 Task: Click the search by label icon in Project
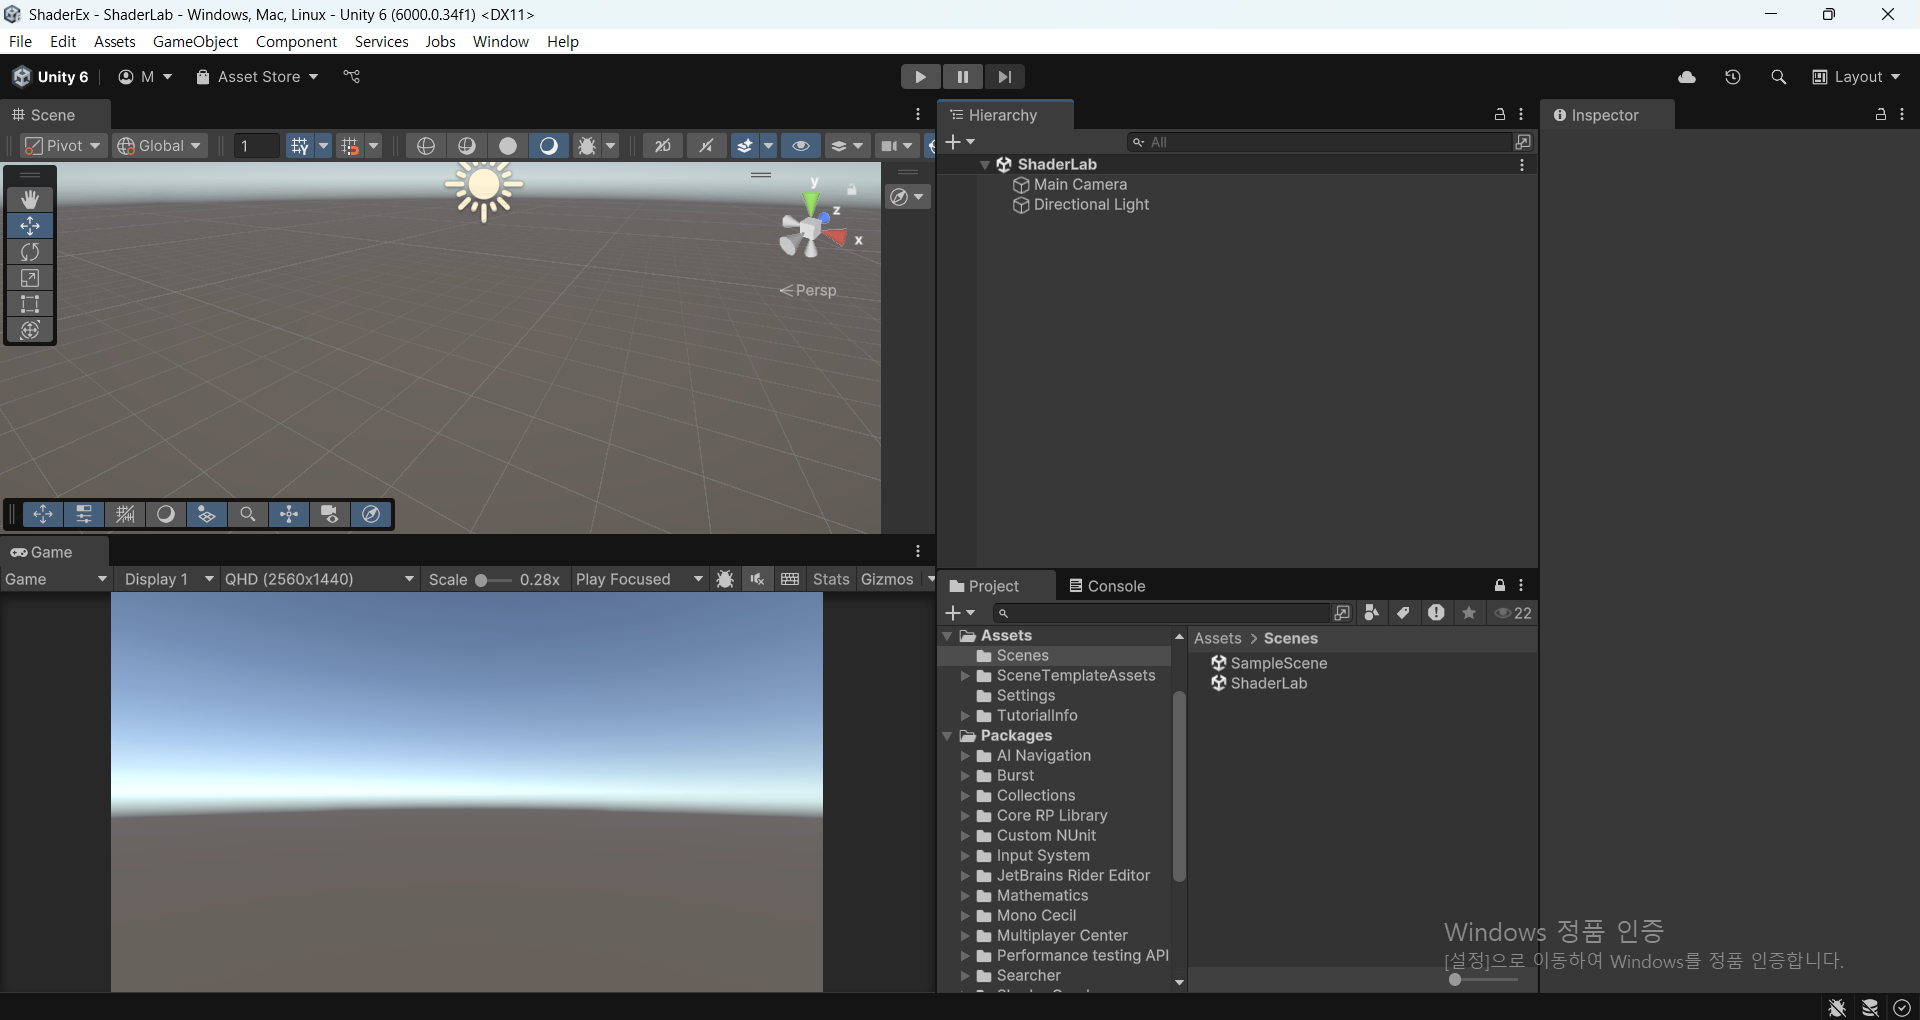1404,613
